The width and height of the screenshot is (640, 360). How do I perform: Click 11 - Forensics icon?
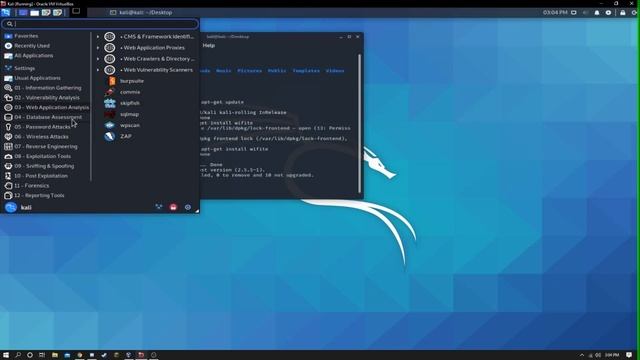(8, 186)
